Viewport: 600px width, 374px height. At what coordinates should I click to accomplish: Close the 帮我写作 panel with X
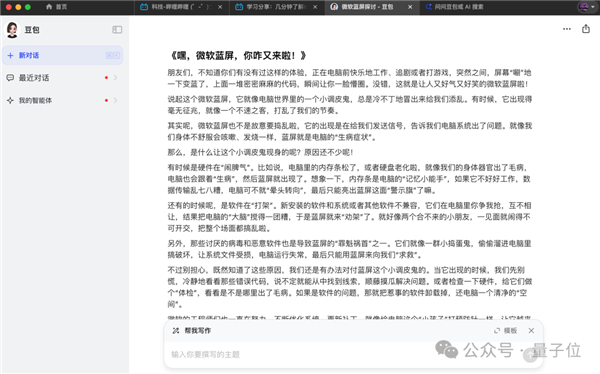click(531, 330)
